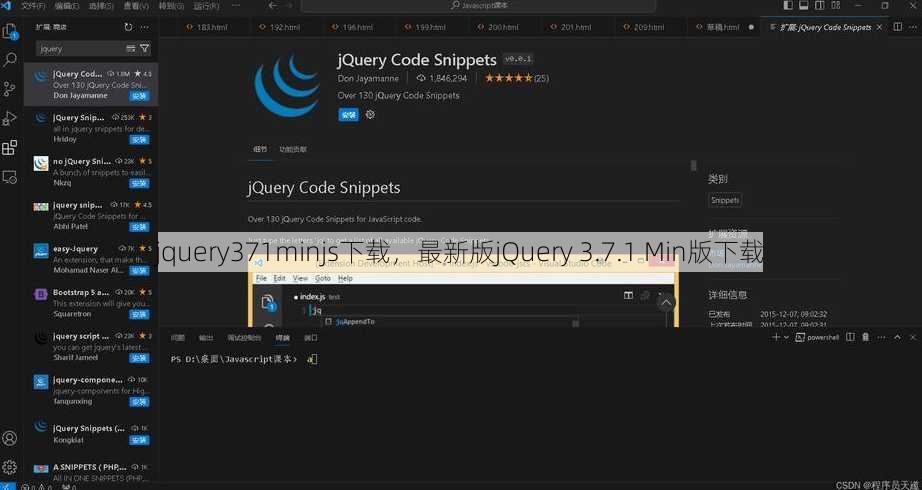Switch to the Ports panel tab
922x490 pixels.
point(311,338)
